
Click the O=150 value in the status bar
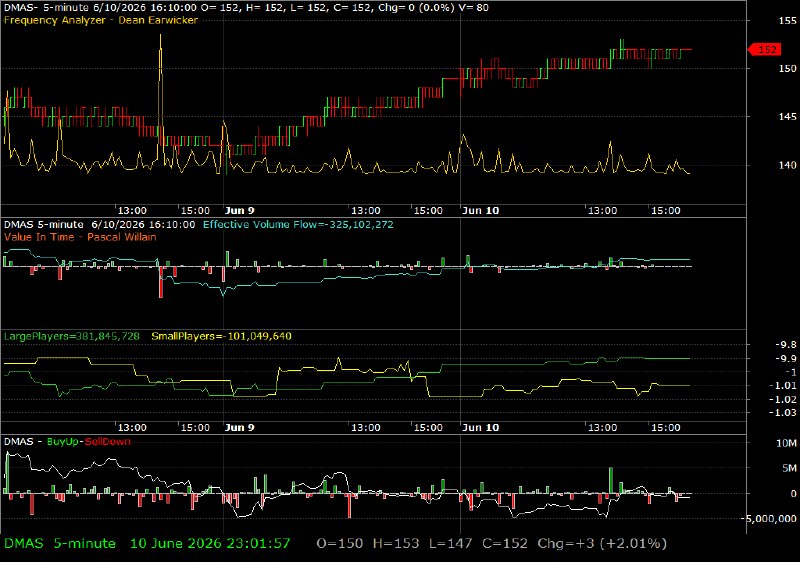click(340, 544)
